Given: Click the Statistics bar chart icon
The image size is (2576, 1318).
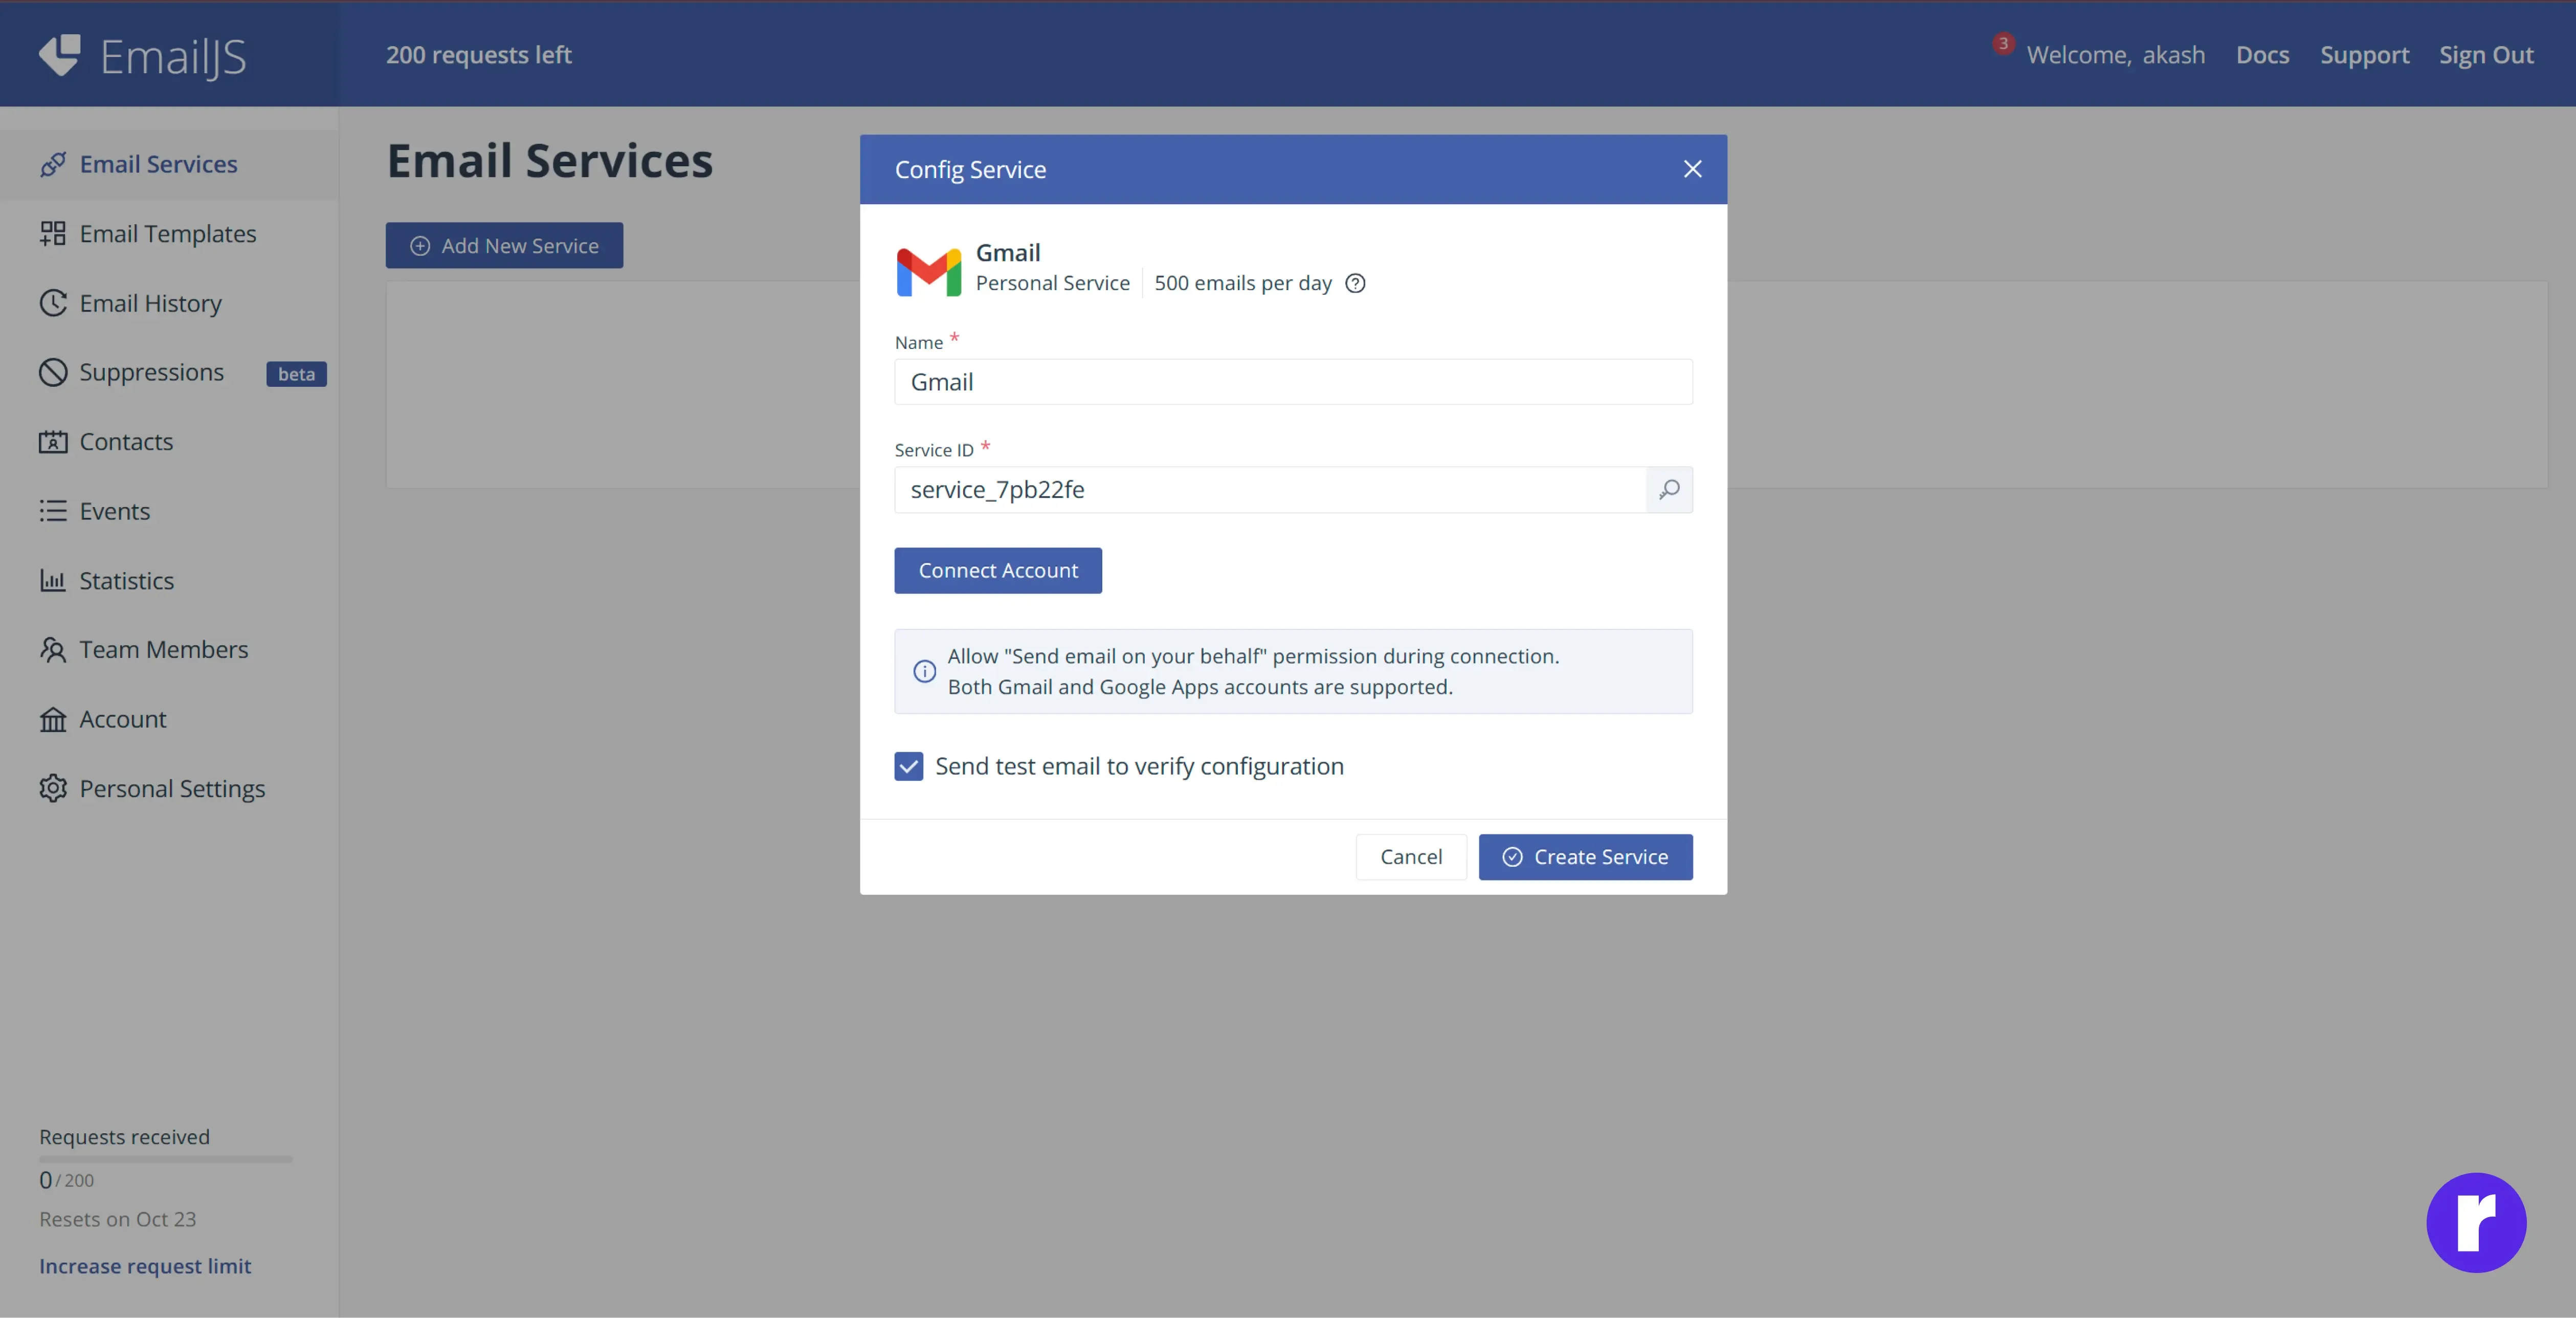Looking at the screenshot, I should (x=53, y=580).
